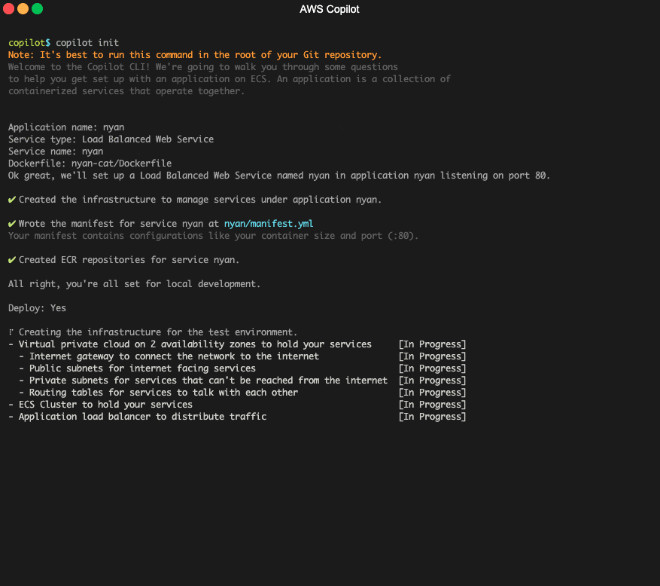Click the 'copilot$' prompt text
Image resolution: width=660 pixels, height=586 pixels.
click(x=29, y=43)
